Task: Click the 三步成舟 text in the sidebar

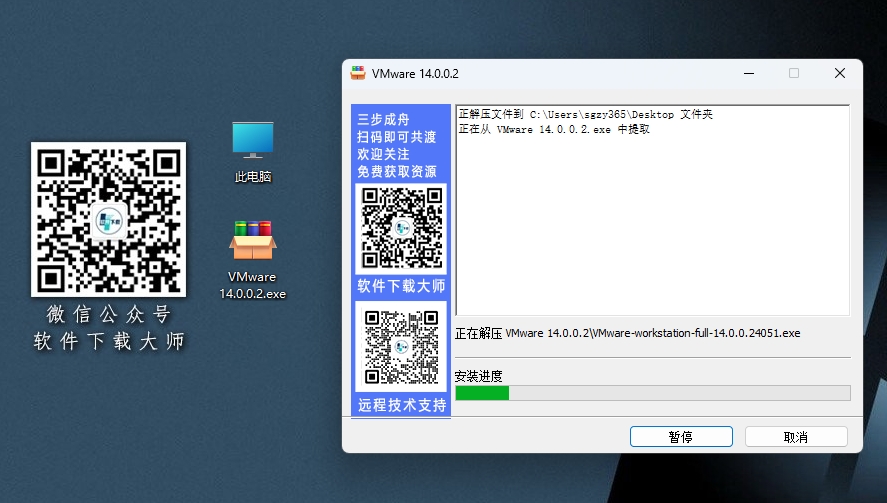Action: 383,119
